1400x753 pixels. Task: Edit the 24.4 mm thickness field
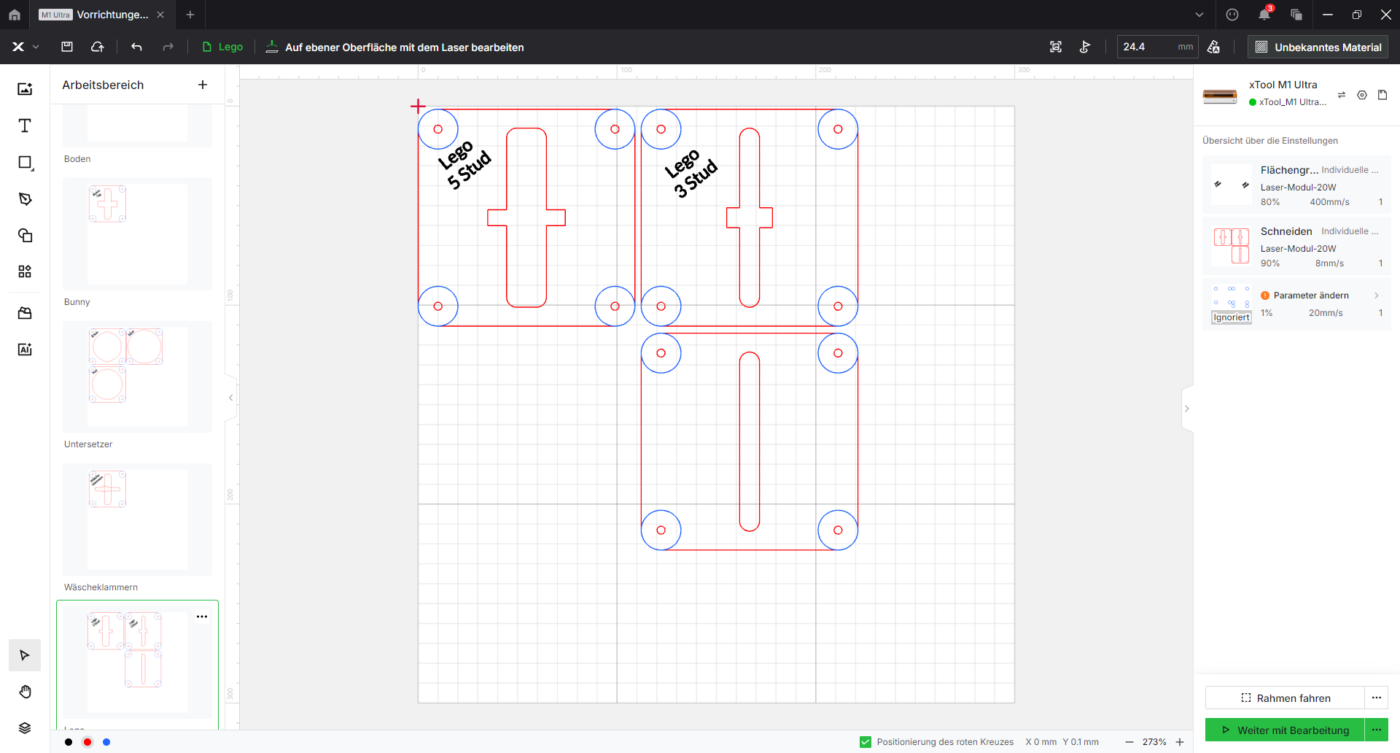(1158, 47)
